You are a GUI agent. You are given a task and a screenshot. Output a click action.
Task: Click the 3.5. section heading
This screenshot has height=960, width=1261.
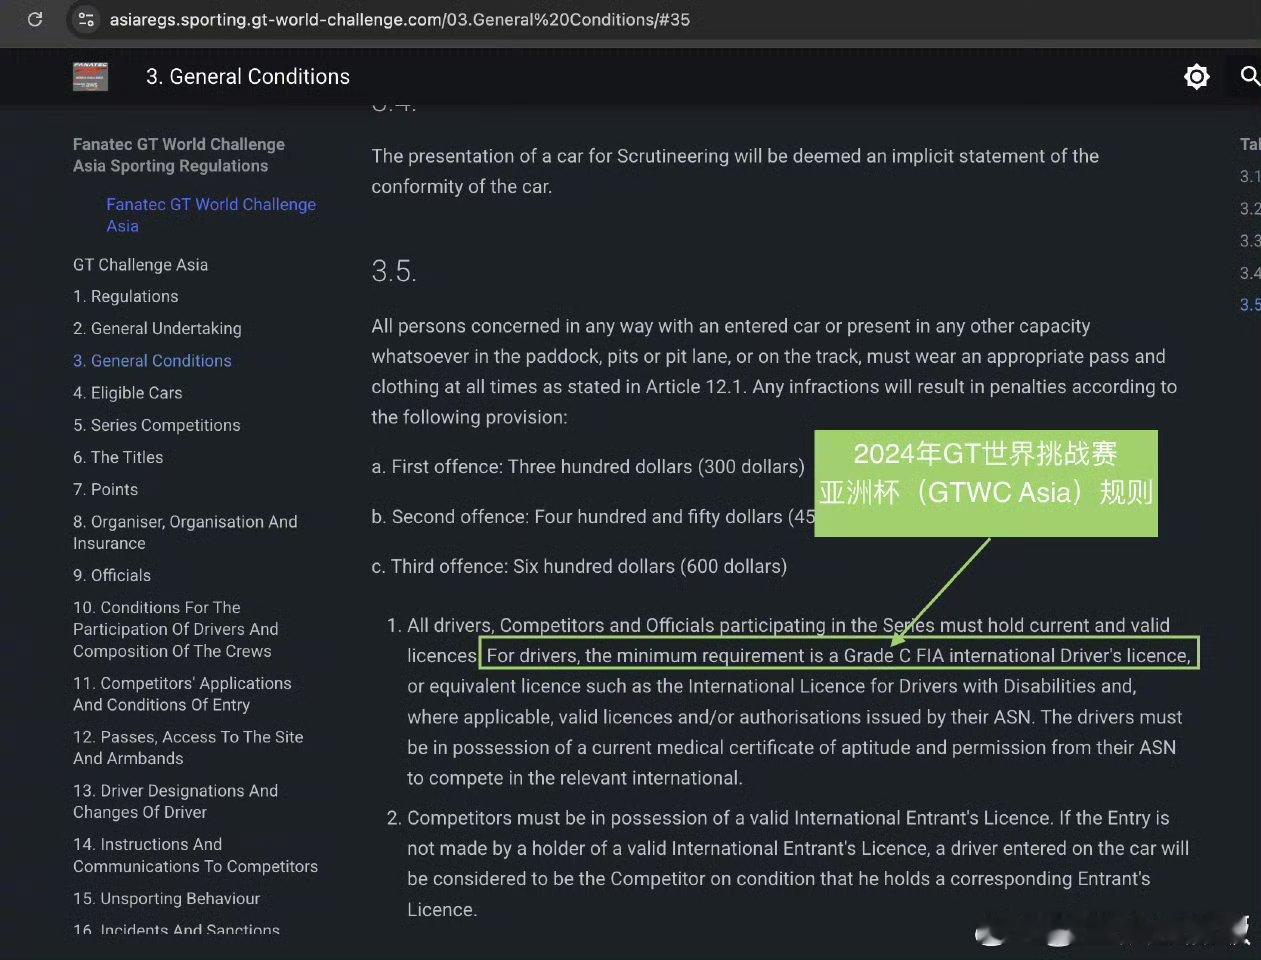click(x=394, y=271)
